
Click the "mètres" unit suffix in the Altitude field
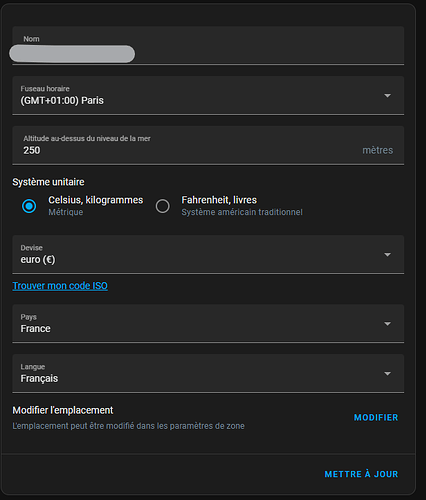click(x=378, y=150)
